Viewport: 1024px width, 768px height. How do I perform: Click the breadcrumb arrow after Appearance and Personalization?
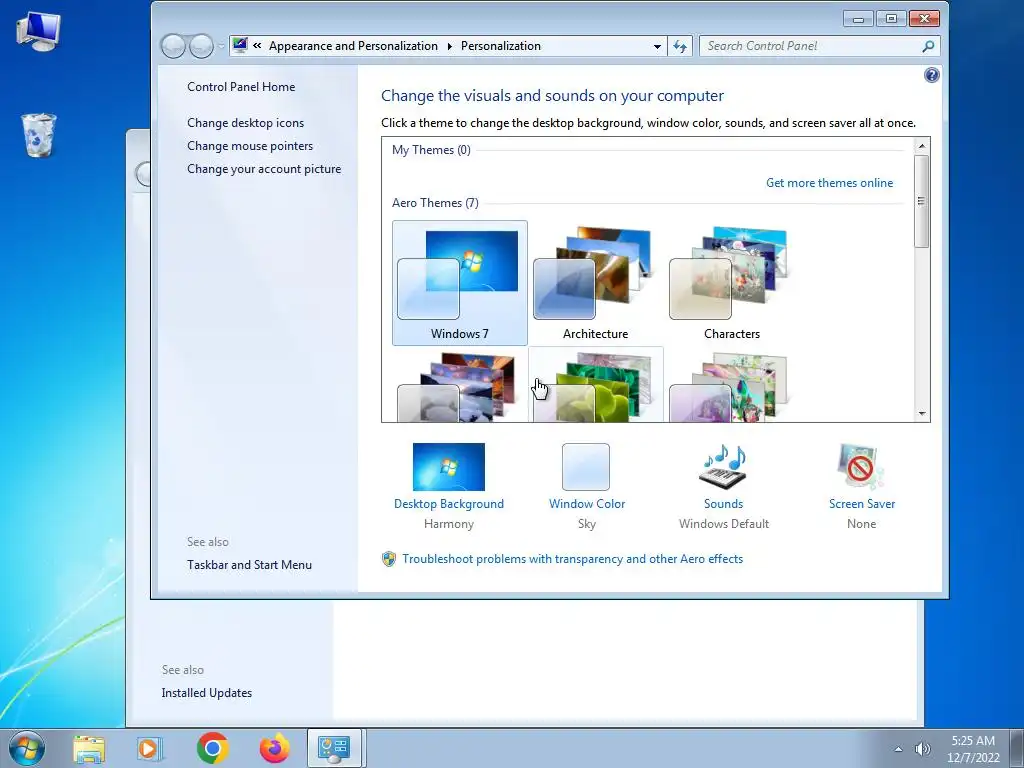coord(449,46)
